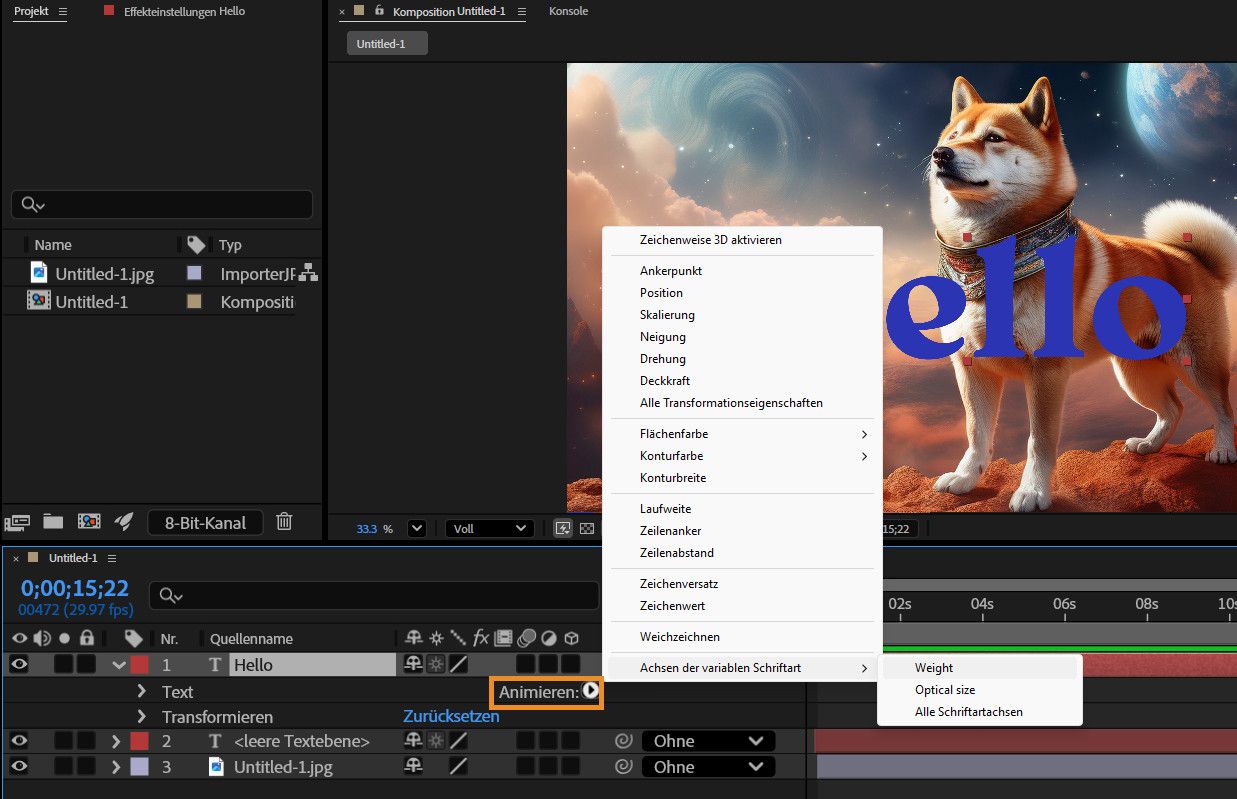
Task: Expand layer 3 Untitled-1.jpg in timeline
Action: click(116, 767)
